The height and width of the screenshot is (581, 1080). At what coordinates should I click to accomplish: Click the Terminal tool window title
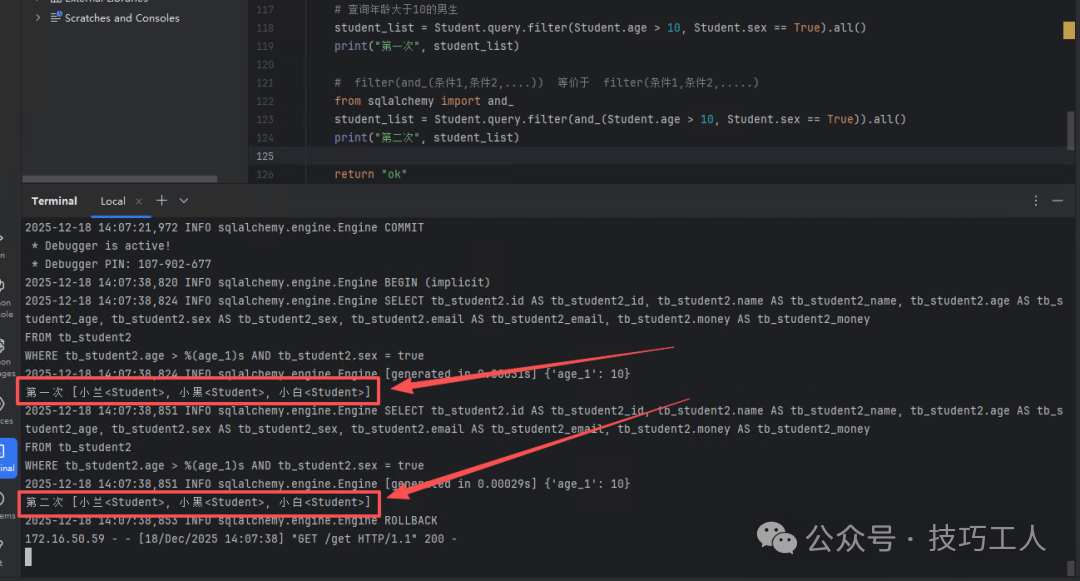[x=54, y=201]
